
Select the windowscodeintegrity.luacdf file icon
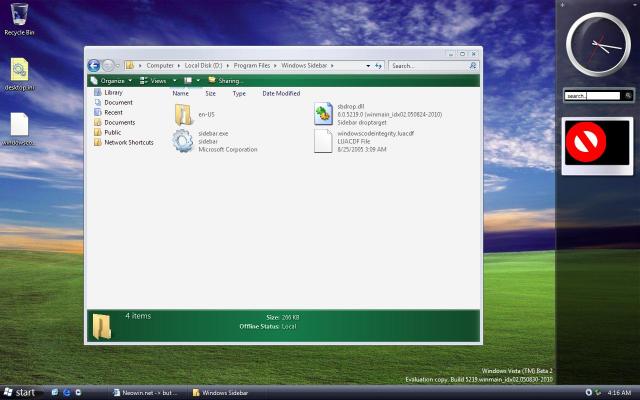click(323, 141)
